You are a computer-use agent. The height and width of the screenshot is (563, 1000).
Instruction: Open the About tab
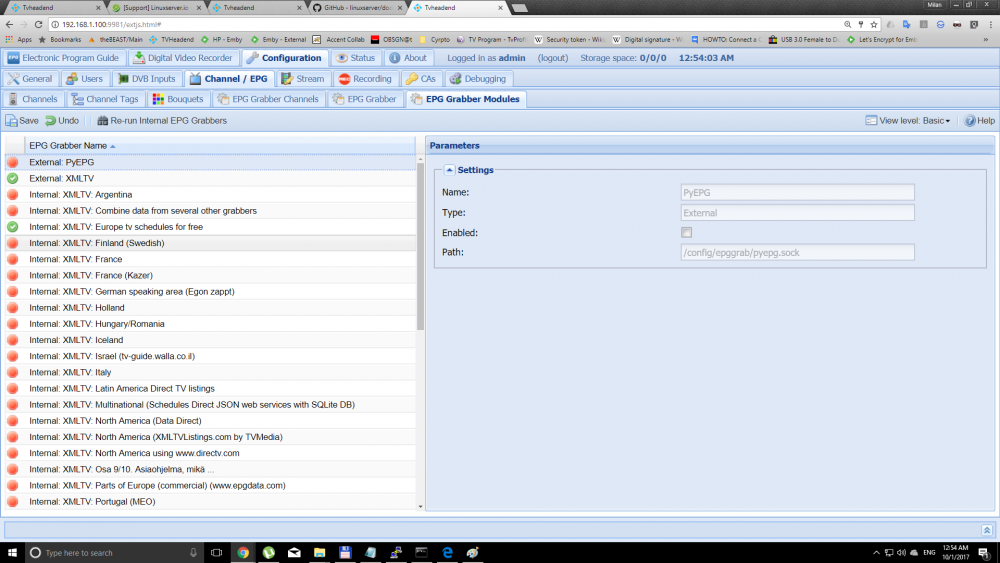[x=408, y=57]
